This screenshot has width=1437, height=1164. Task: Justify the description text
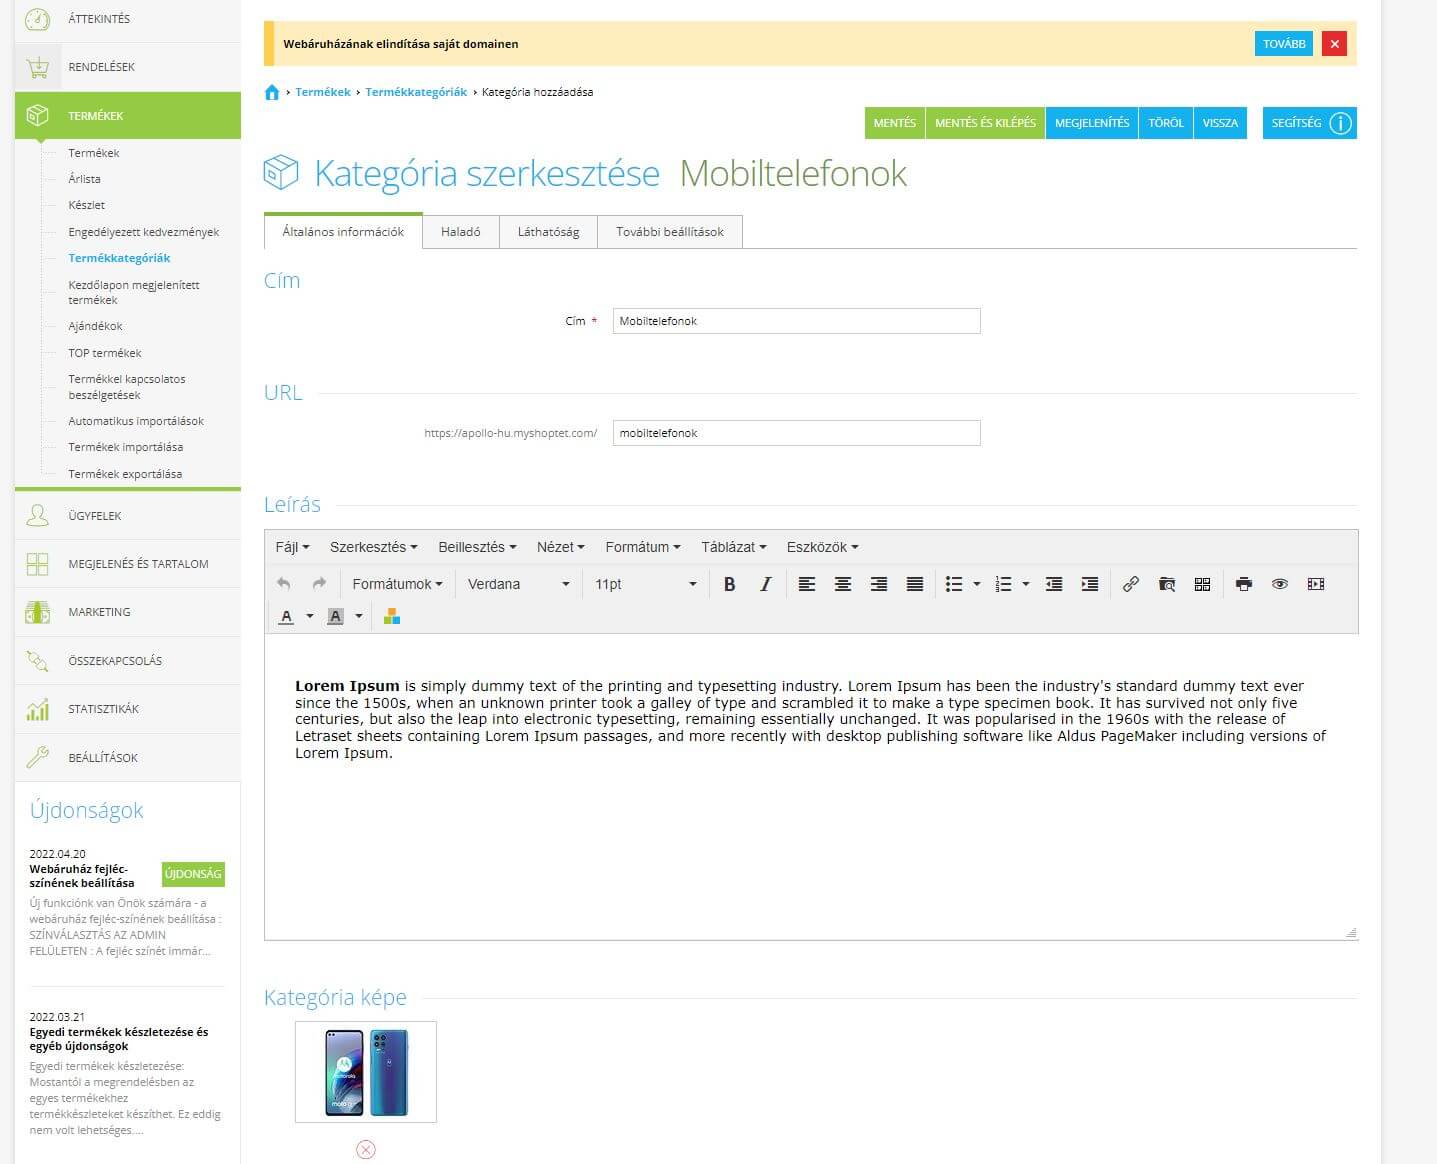click(915, 584)
